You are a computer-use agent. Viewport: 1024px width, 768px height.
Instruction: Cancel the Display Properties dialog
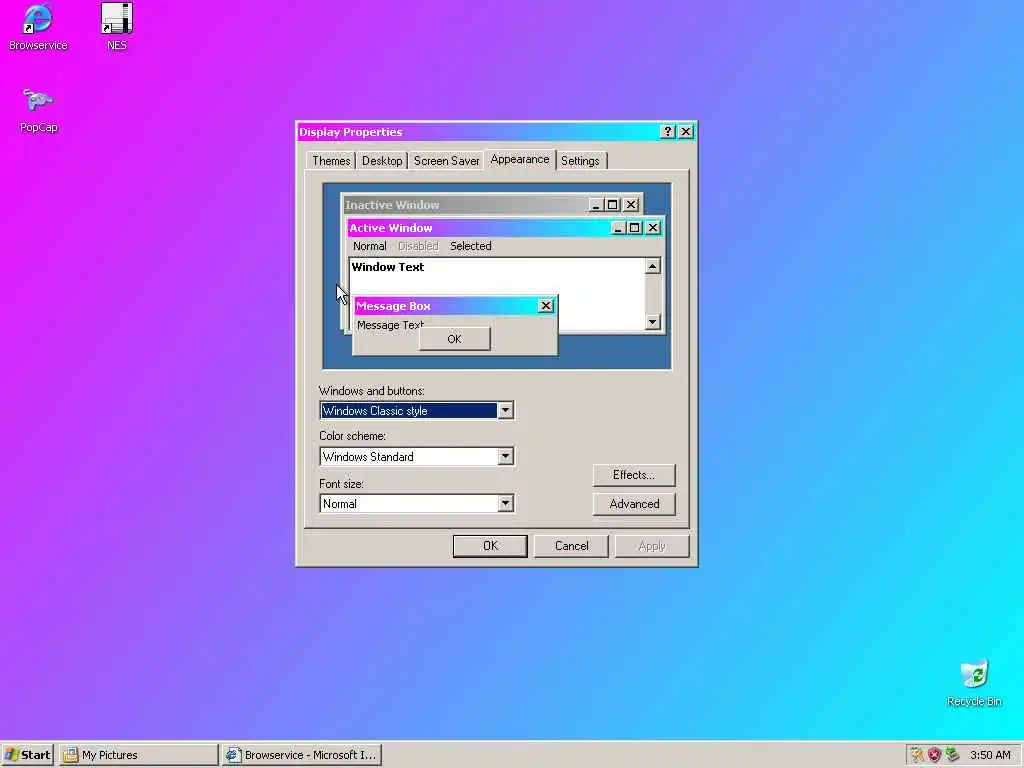click(571, 546)
